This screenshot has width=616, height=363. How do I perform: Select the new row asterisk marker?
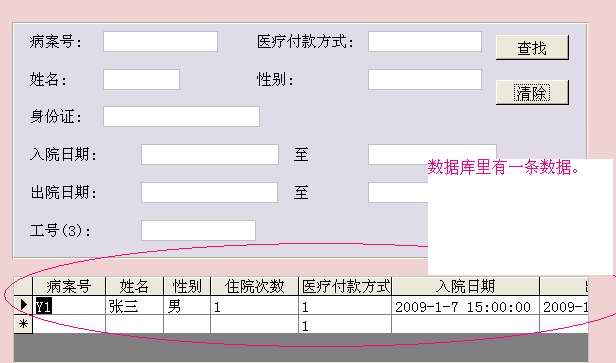coord(23,324)
